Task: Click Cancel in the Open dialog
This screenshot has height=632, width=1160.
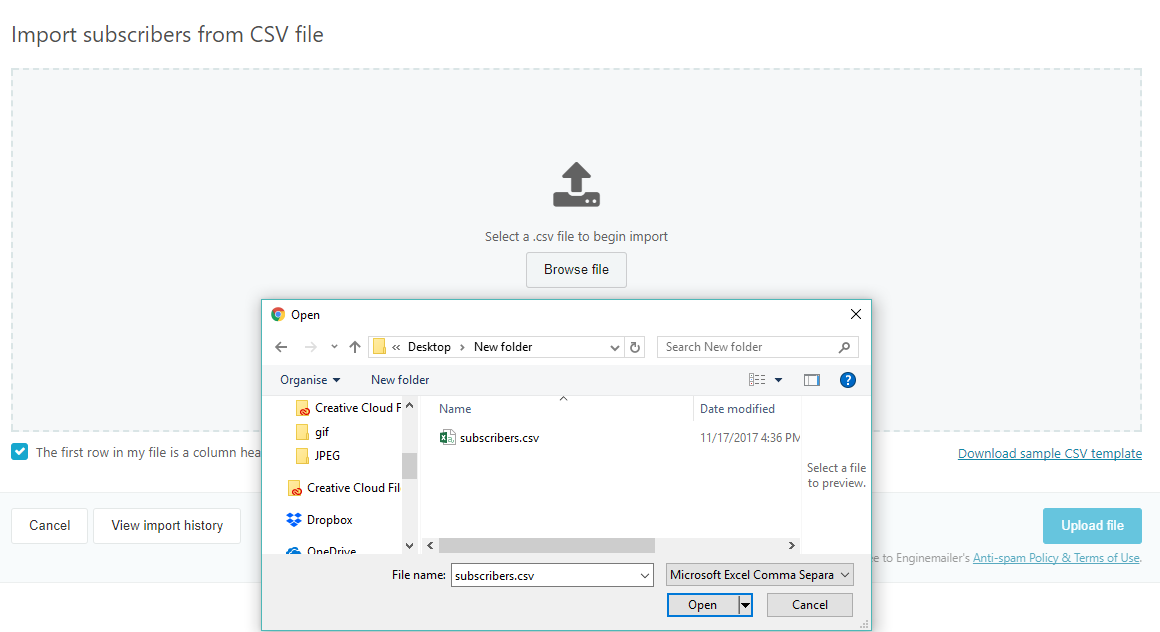Action: click(810, 605)
